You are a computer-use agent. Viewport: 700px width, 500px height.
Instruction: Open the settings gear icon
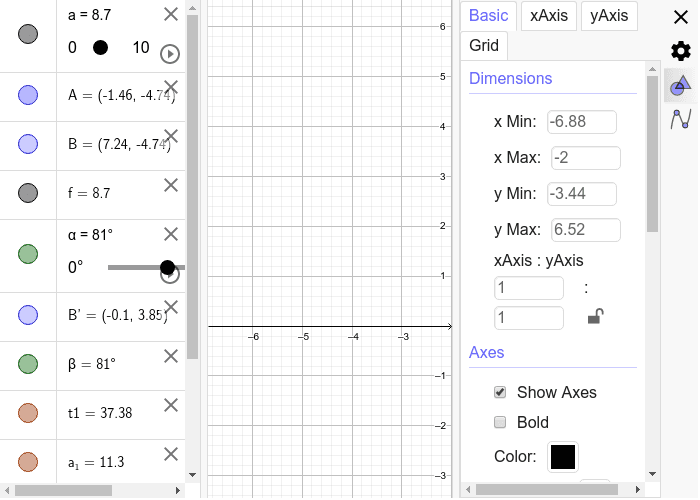click(x=681, y=51)
